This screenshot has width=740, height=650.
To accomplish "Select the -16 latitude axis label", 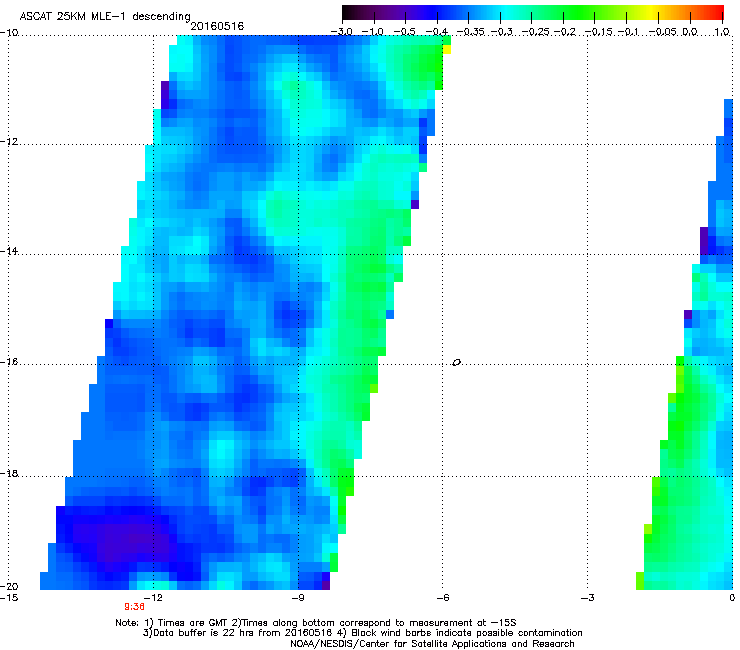I will click(x=9, y=362).
